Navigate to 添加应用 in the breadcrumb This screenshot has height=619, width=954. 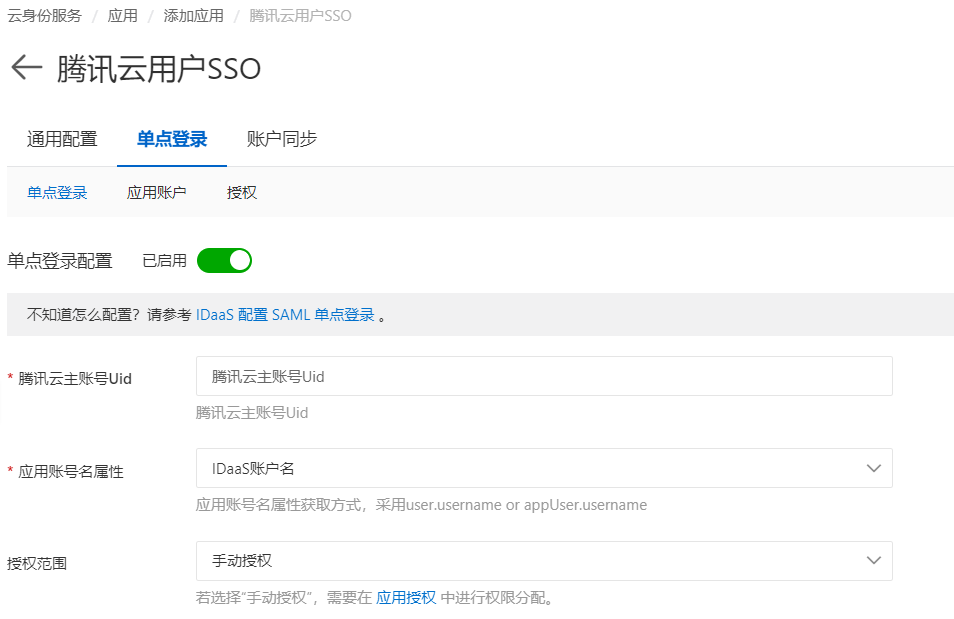coord(193,16)
